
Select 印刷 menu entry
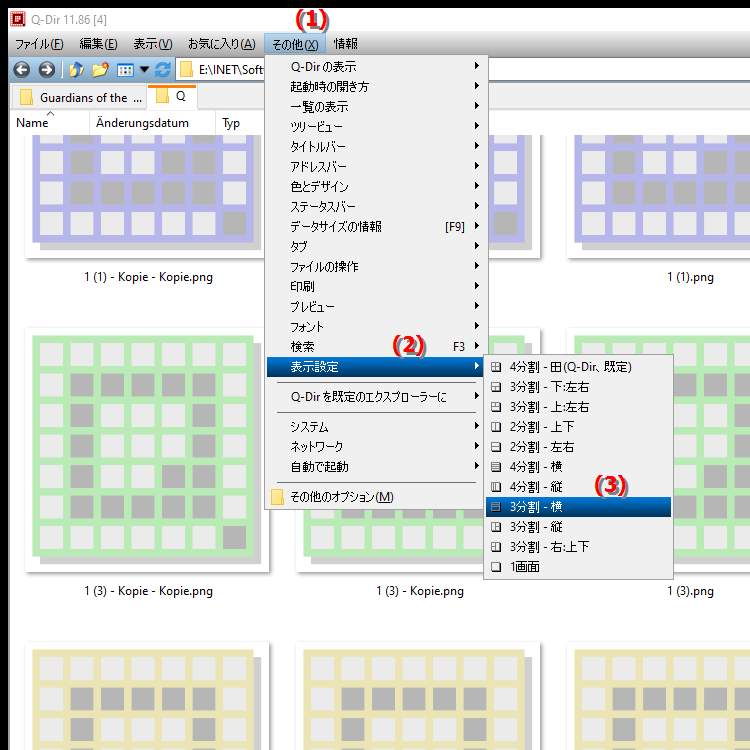[x=376, y=287]
